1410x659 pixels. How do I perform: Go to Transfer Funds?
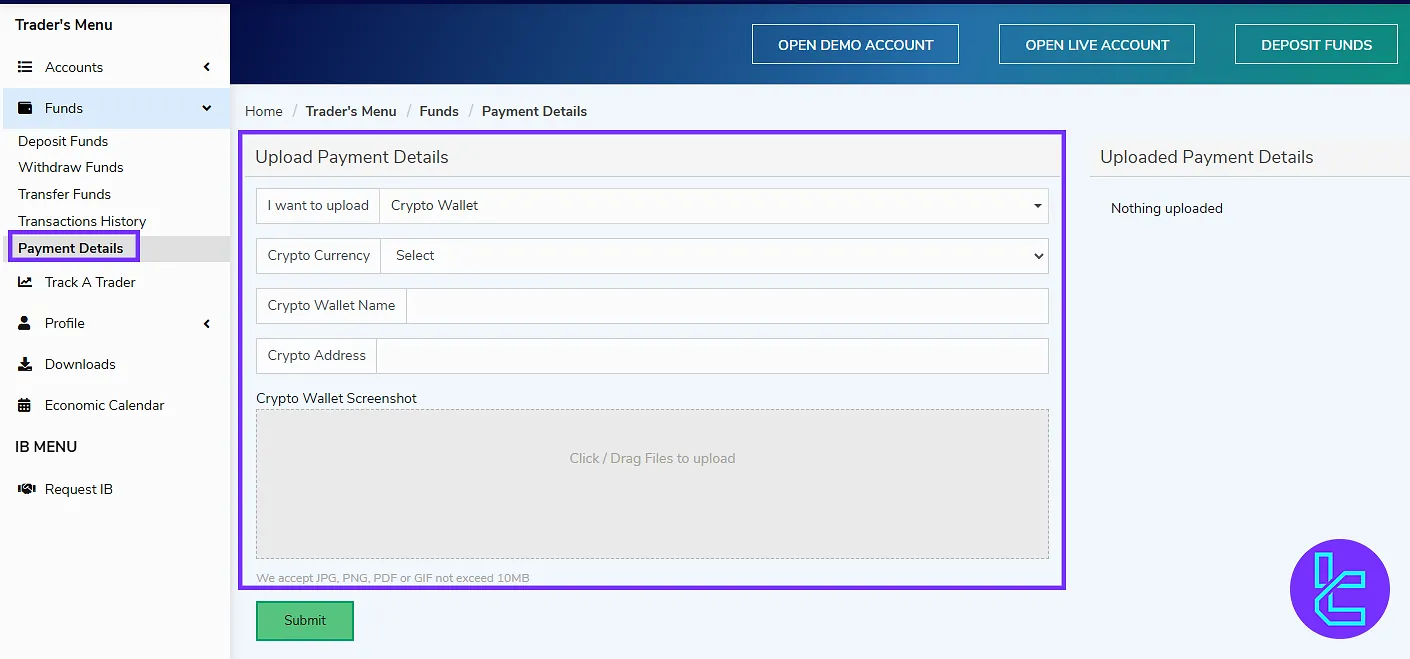[64, 194]
